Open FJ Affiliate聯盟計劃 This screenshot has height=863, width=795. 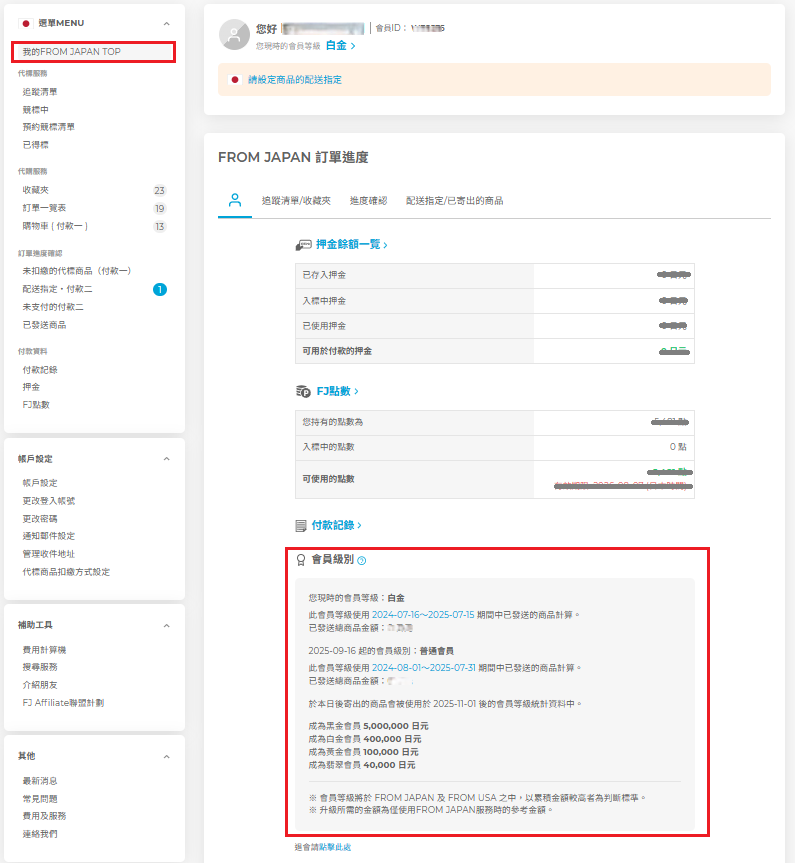coord(63,703)
